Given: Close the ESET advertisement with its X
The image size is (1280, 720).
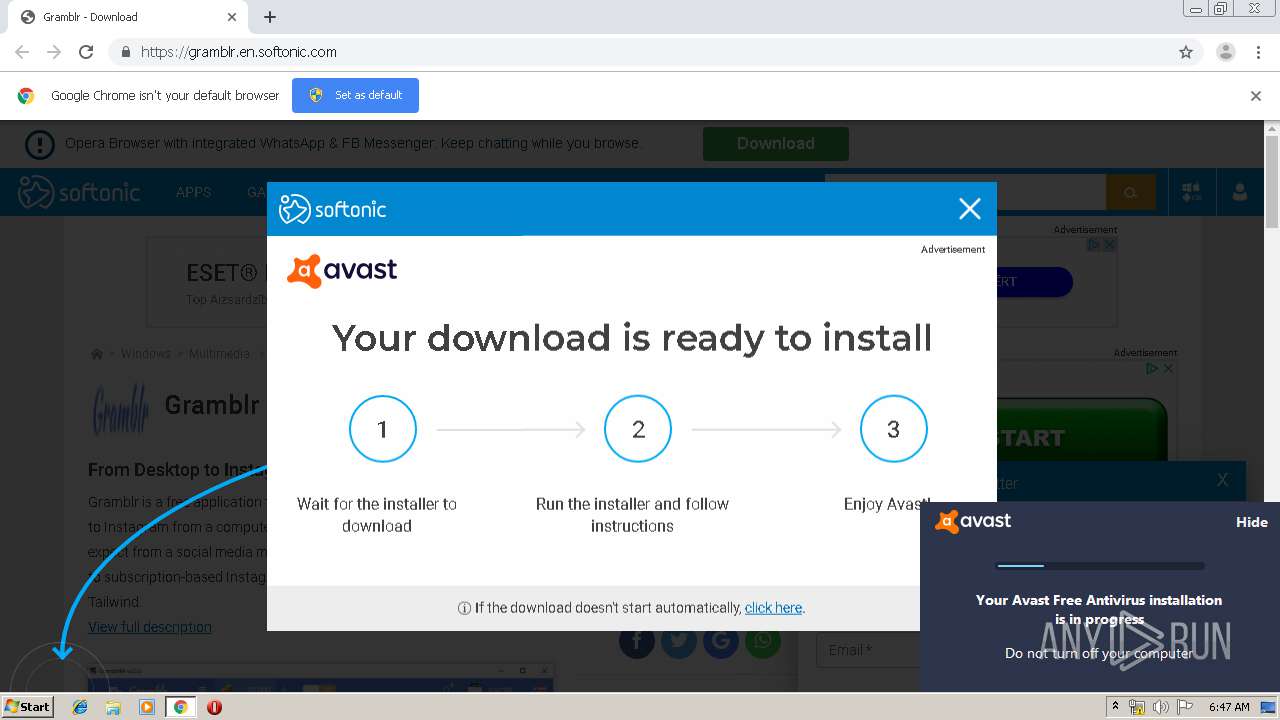Looking at the screenshot, I should pos(1109,244).
